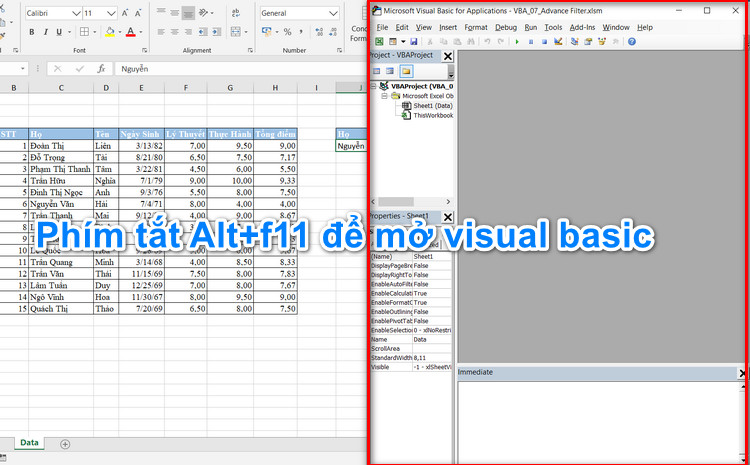
Task: Apply the yellow Fill Color bucket
Action: (110, 32)
